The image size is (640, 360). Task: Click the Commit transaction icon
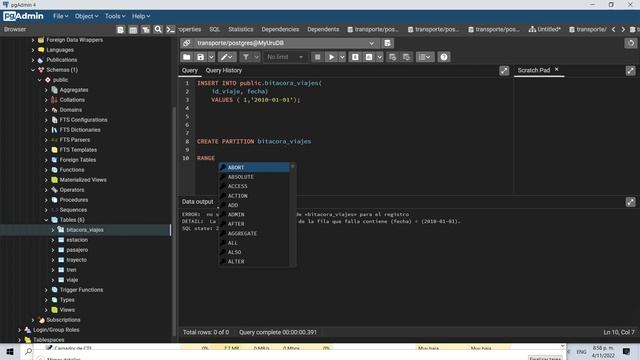click(x=392, y=57)
